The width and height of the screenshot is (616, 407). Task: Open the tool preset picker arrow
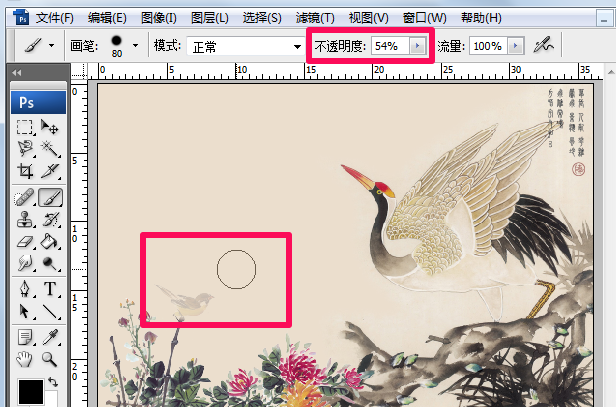[51, 46]
